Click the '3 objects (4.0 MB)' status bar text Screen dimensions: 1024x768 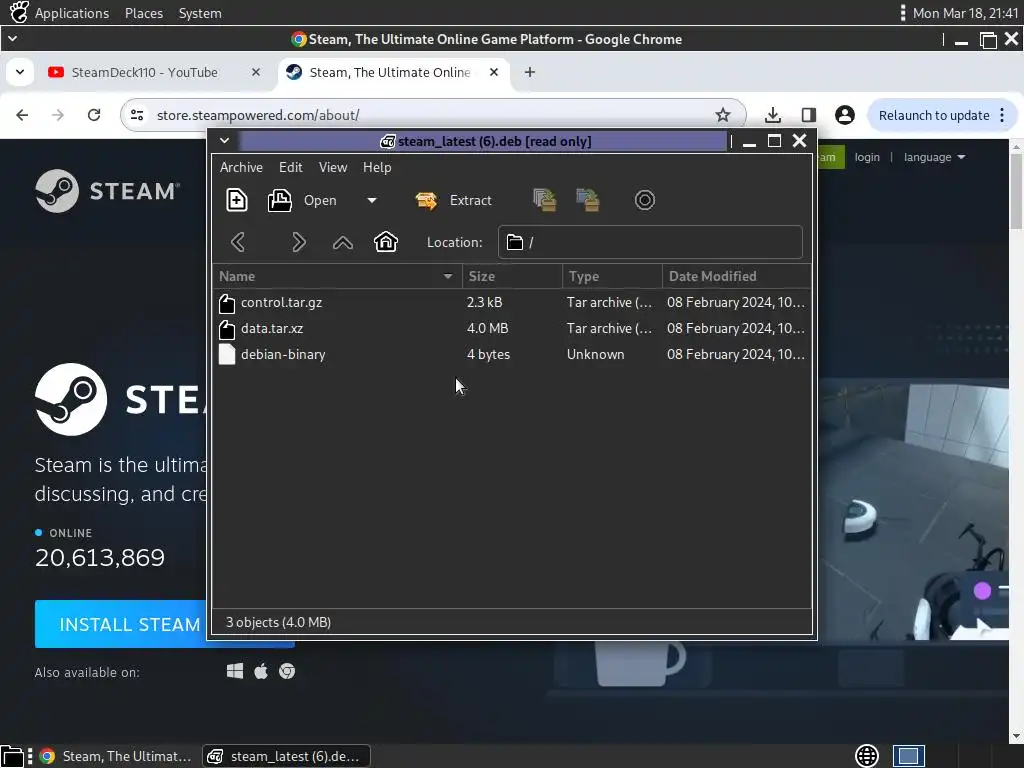pos(278,622)
